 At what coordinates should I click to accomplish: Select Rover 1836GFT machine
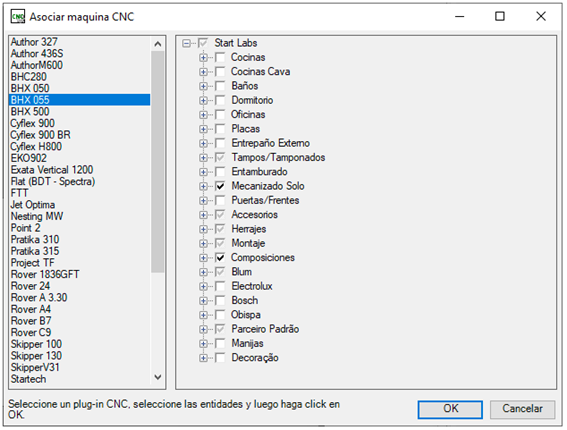click(x=80, y=274)
